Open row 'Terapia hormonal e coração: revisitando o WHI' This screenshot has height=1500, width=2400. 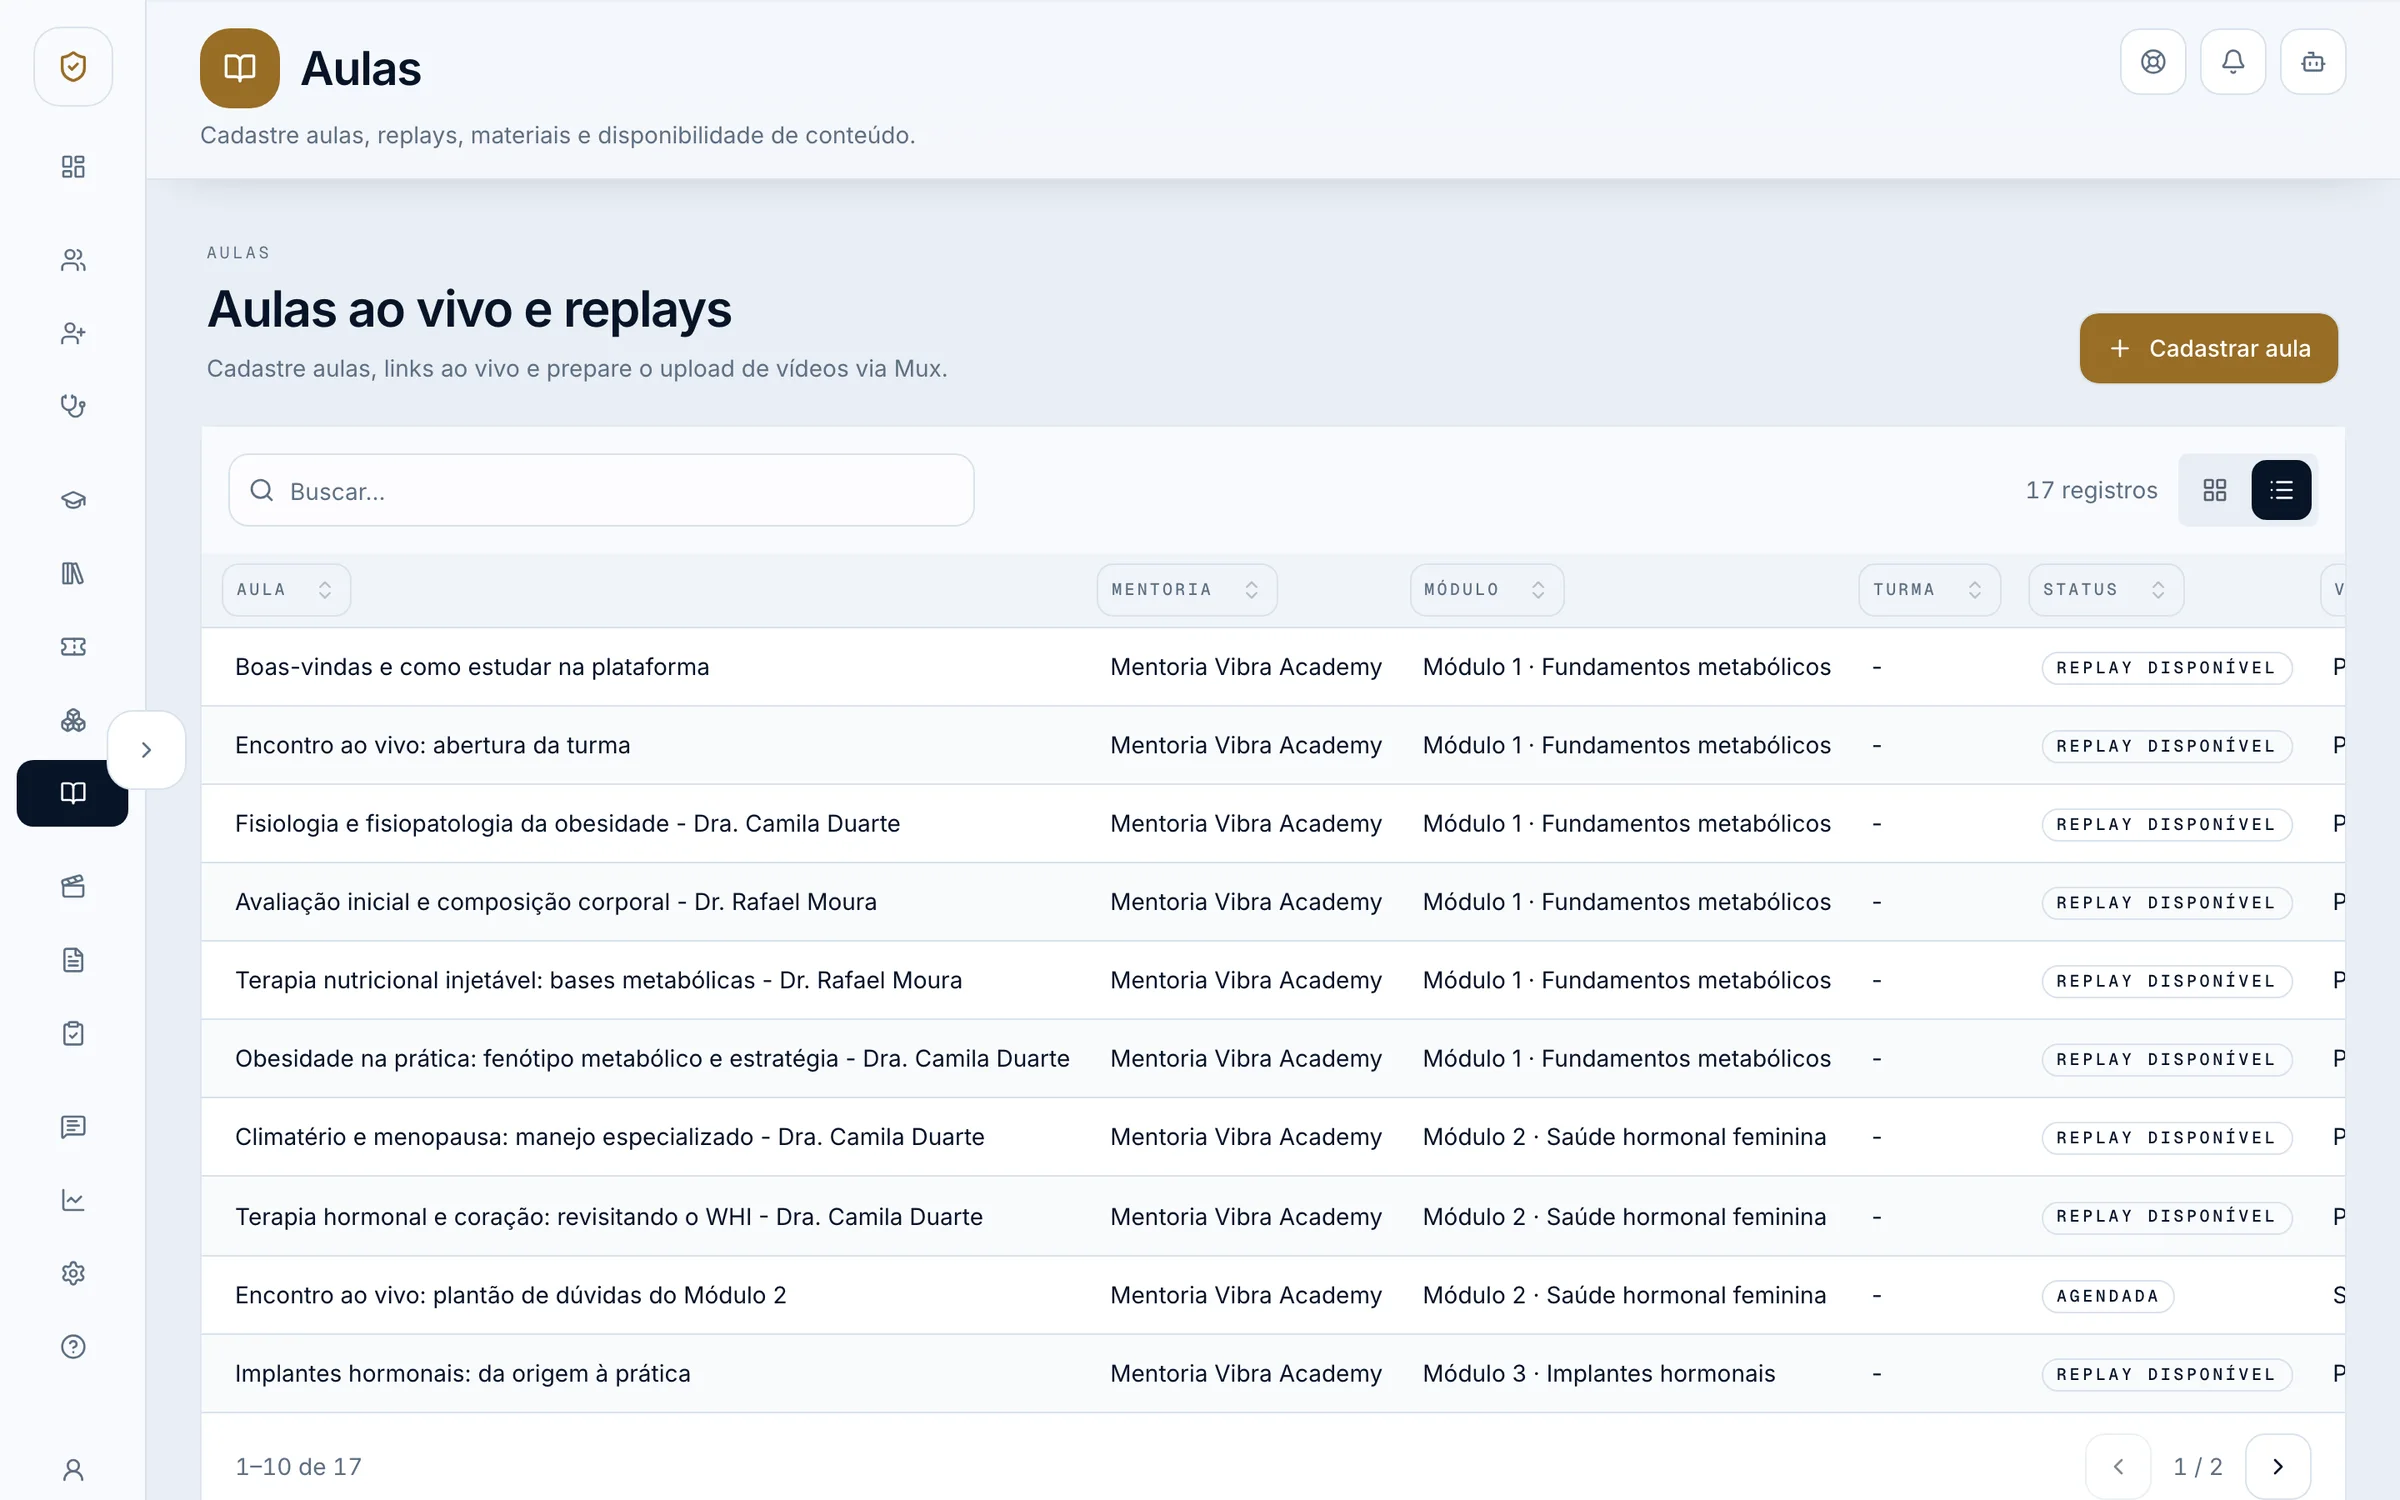click(1273, 1217)
